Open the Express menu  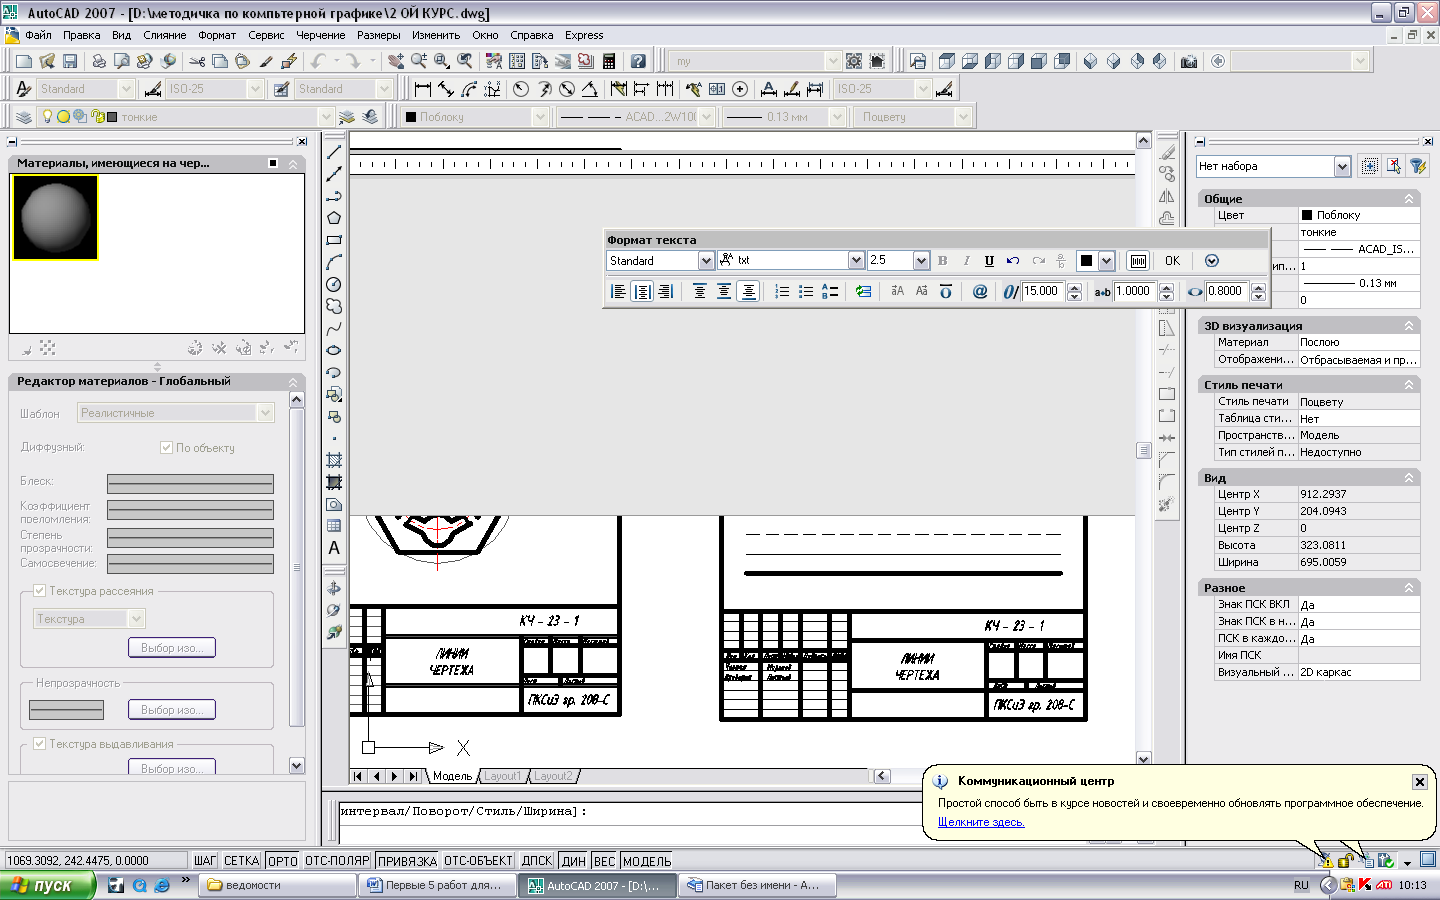[584, 35]
